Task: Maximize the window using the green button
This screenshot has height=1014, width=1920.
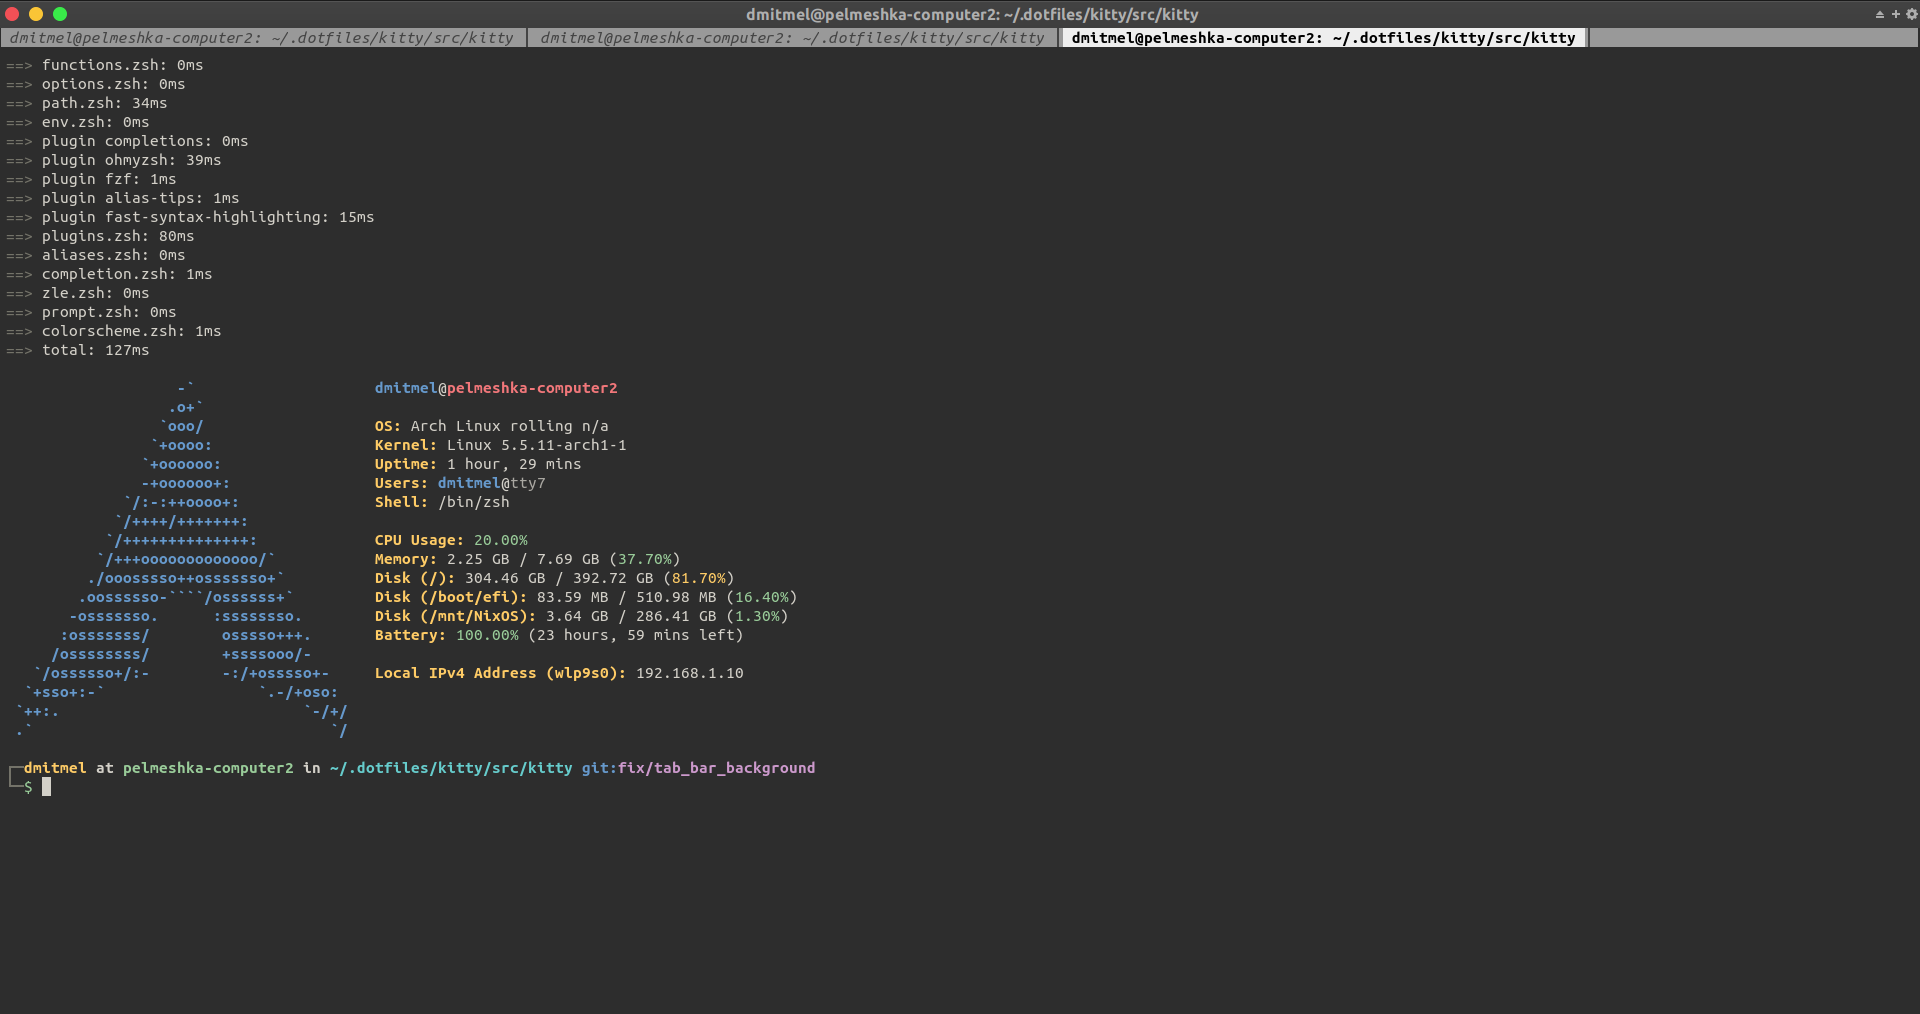Action: [x=60, y=14]
